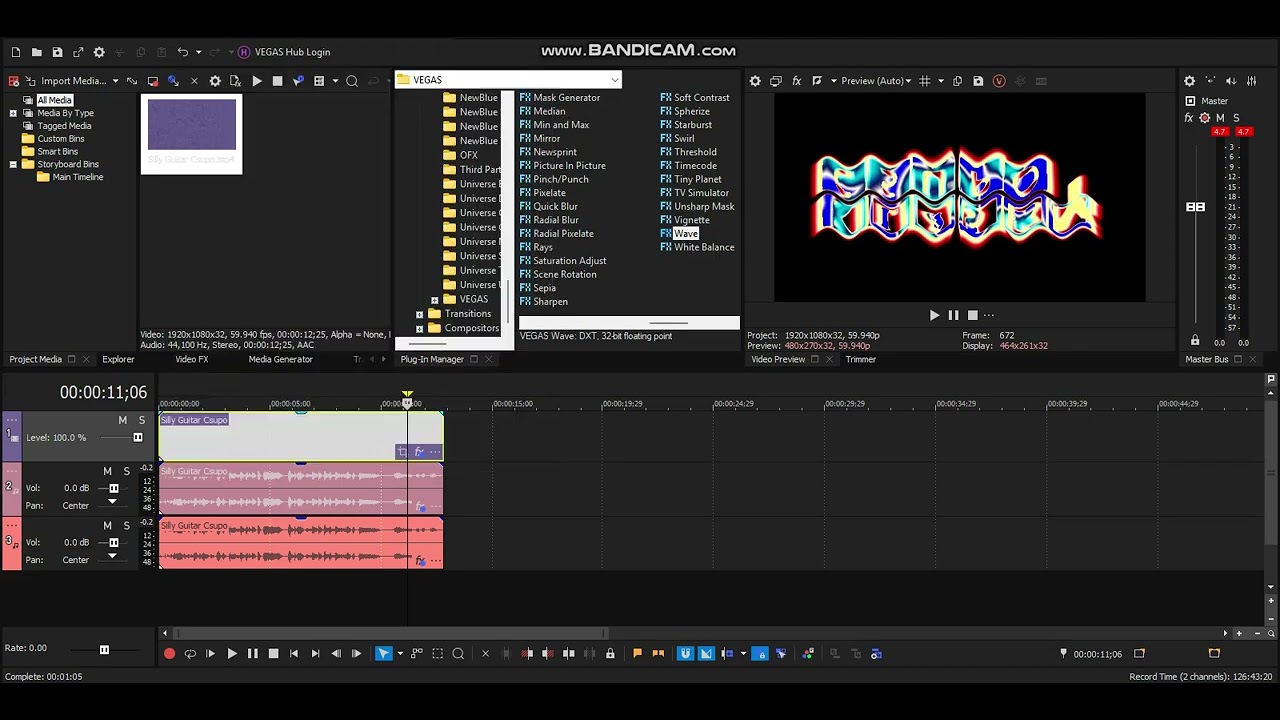
Task: Toggle external monitor preview icon
Action: tap(776, 81)
